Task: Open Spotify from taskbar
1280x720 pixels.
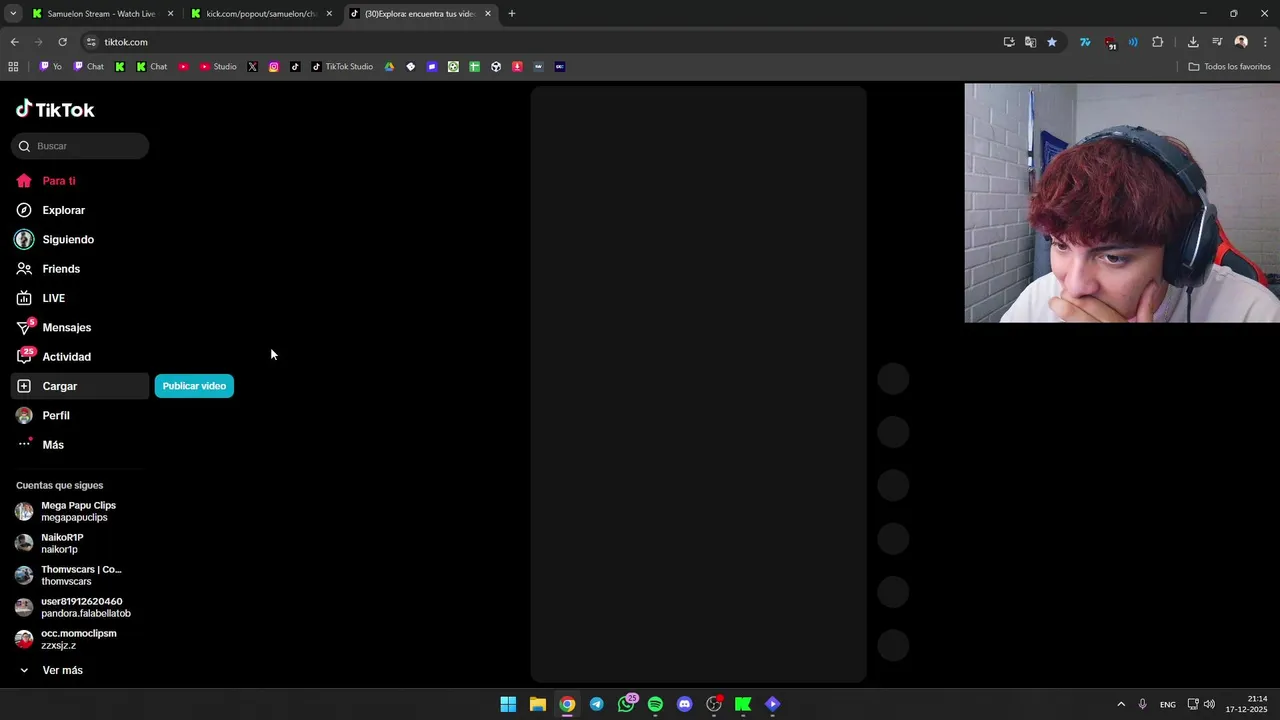Action: pyautogui.click(x=655, y=704)
